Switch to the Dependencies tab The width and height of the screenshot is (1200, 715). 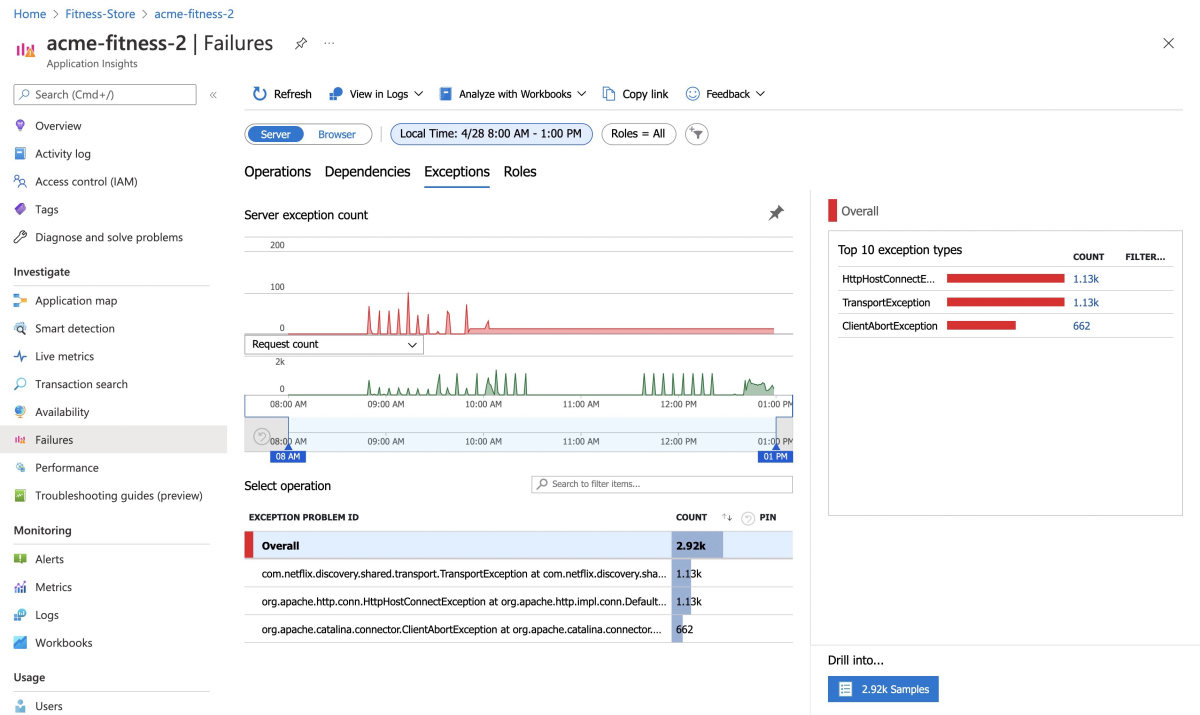[x=367, y=172]
